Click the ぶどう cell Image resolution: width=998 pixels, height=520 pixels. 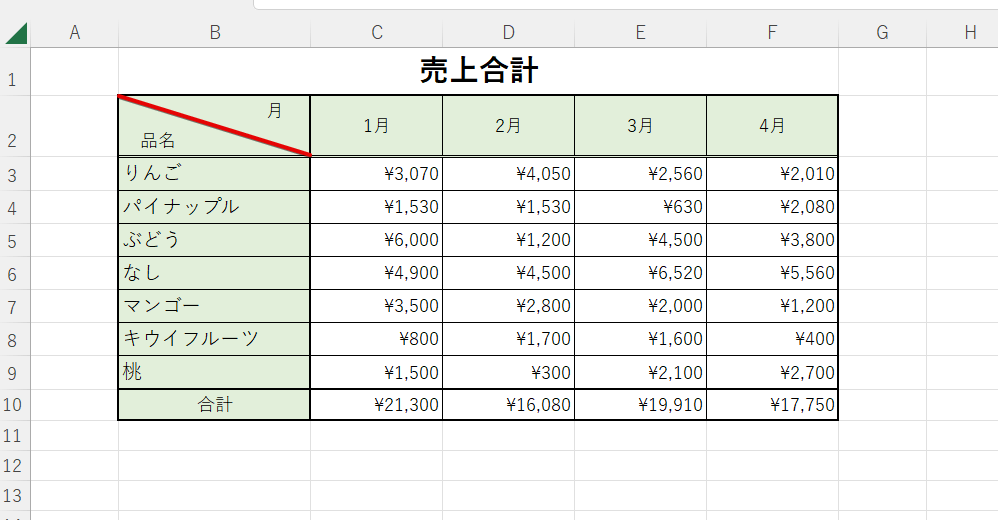(x=214, y=240)
